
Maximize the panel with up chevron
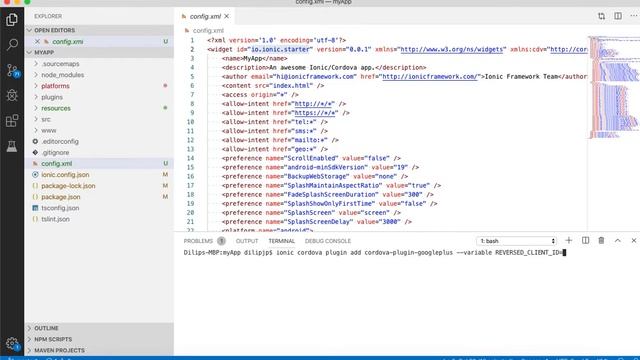tap(618, 240)
